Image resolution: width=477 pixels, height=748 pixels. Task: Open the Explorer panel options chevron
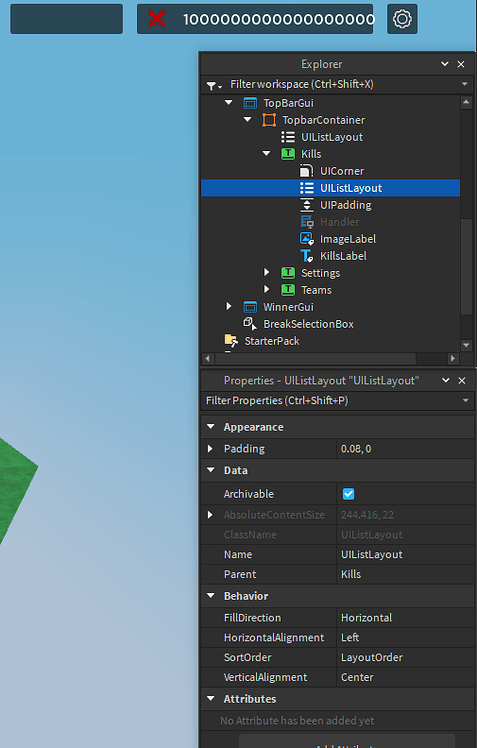[445, 64]
